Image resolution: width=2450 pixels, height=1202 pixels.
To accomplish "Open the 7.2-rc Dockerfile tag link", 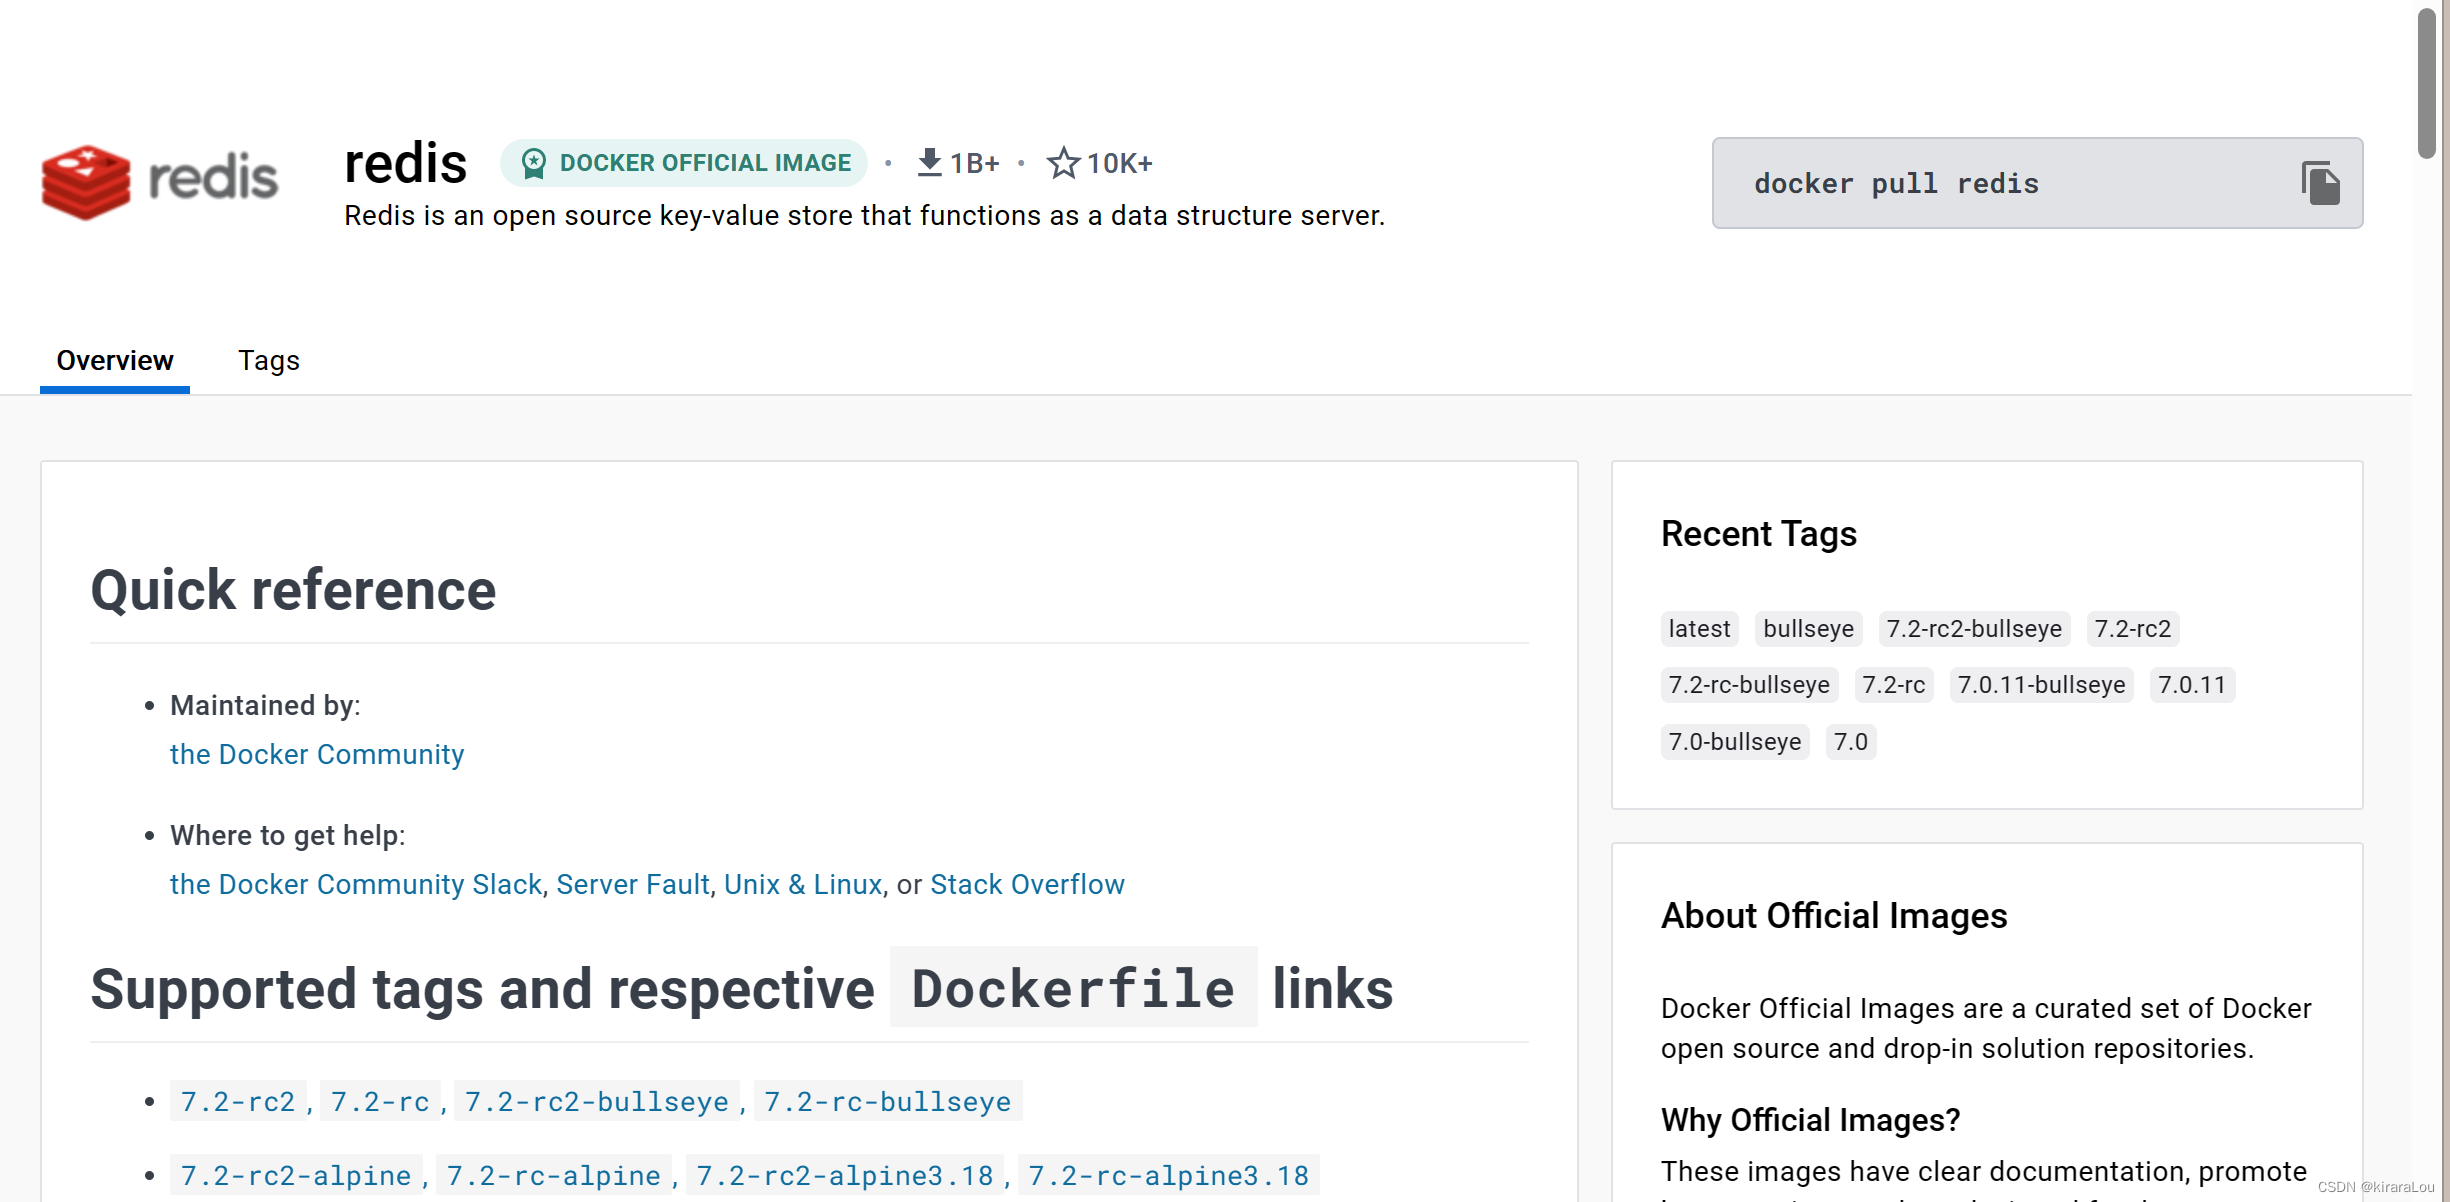I will coord(380,1101).
